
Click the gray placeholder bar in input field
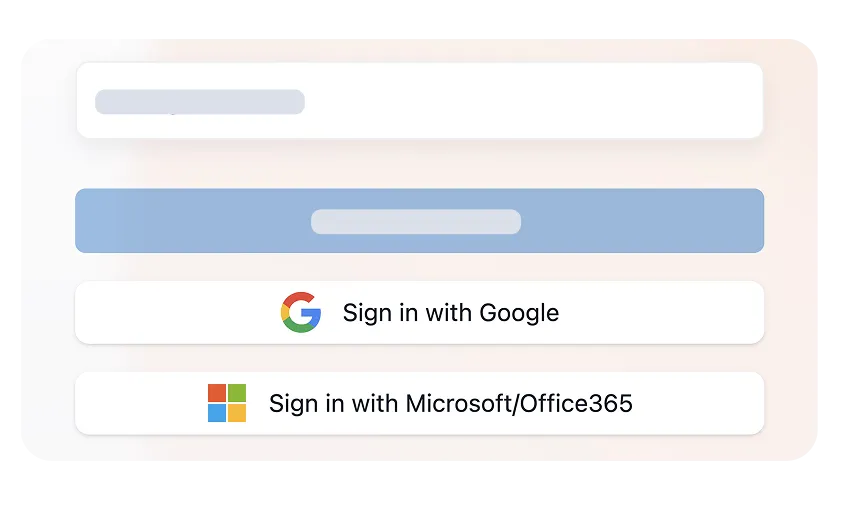pos(200,102)
